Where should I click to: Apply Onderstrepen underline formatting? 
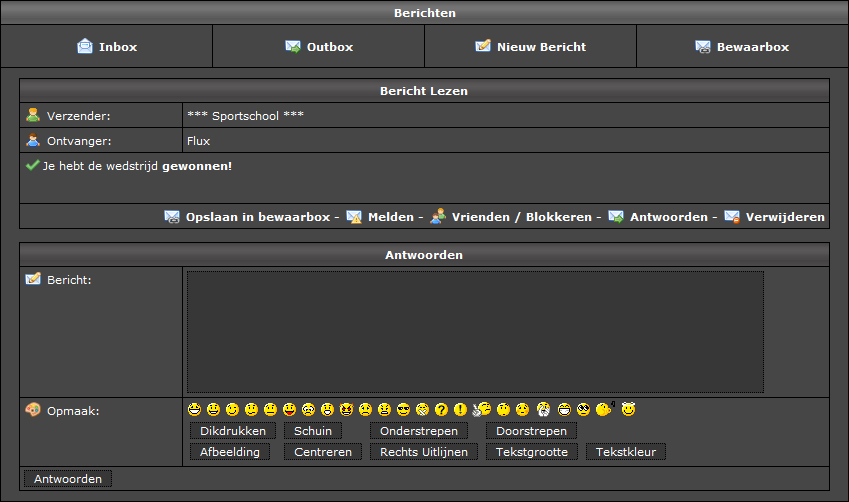point(419,431)
